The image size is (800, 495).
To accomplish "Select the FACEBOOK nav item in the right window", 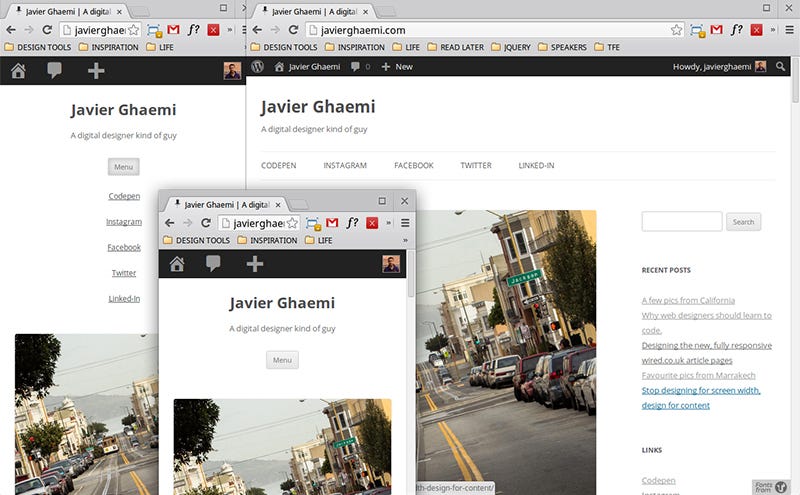I will coord(414,165).
